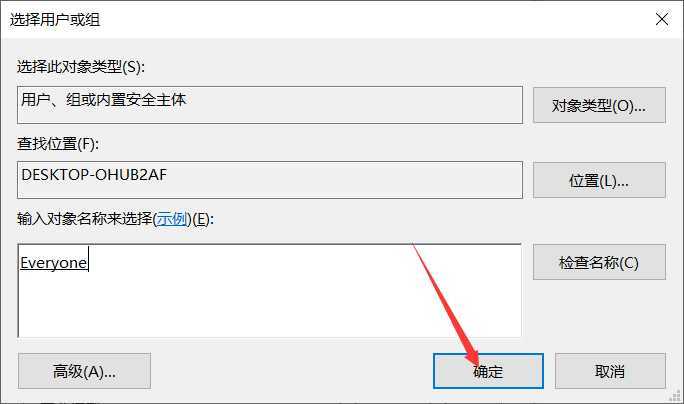This screenshot has width=684, height=404.
Task: Click the DESKTOP-OHUB2AF location field
Action: pyautogui.click(x=270, y=180)
